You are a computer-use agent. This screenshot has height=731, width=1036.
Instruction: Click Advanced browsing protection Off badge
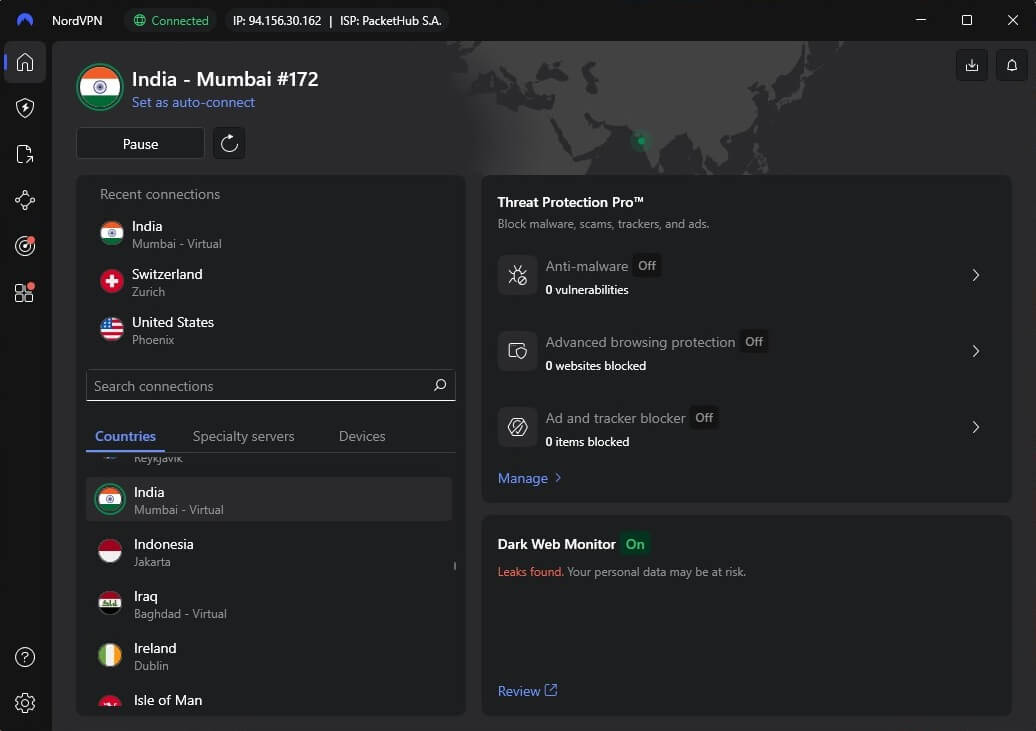(754, 342)
